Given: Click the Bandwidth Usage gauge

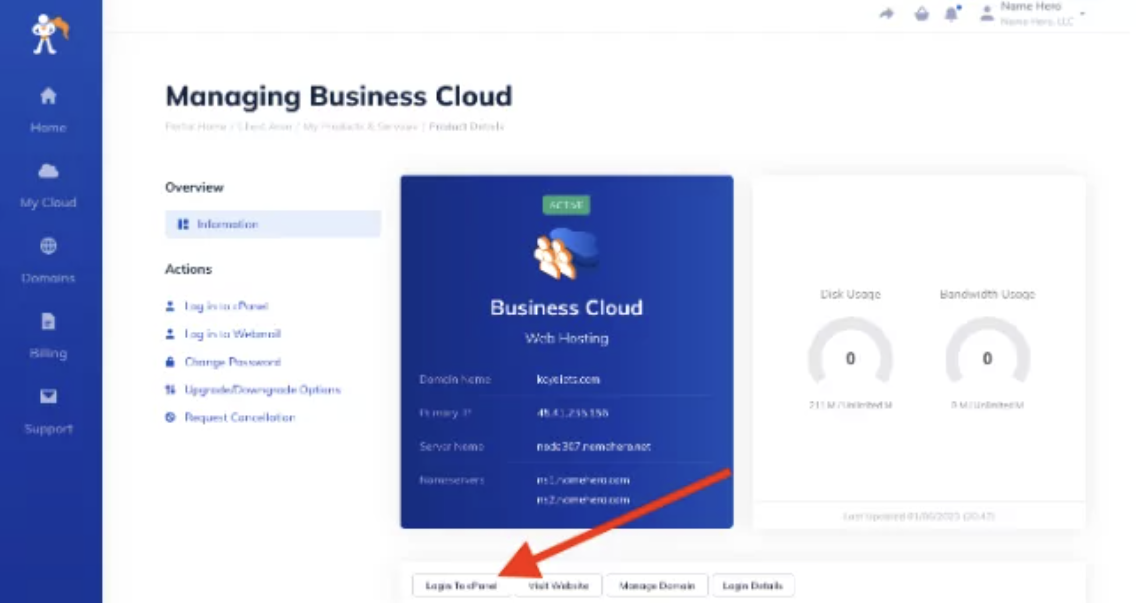Looking at the screenshot, I should tap(987, 352).
